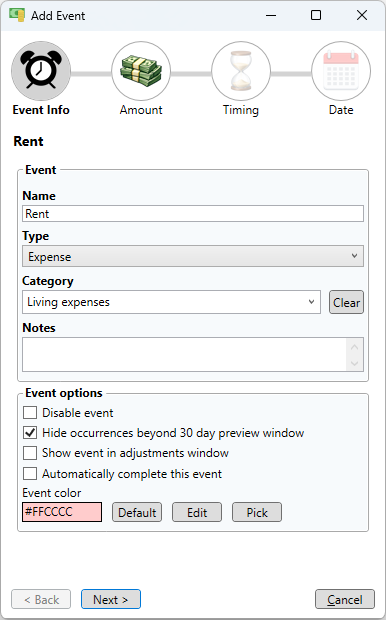Click the Notes scrollbar up arrow
Screen dimensions: 386x620
[x=354, y=347]
